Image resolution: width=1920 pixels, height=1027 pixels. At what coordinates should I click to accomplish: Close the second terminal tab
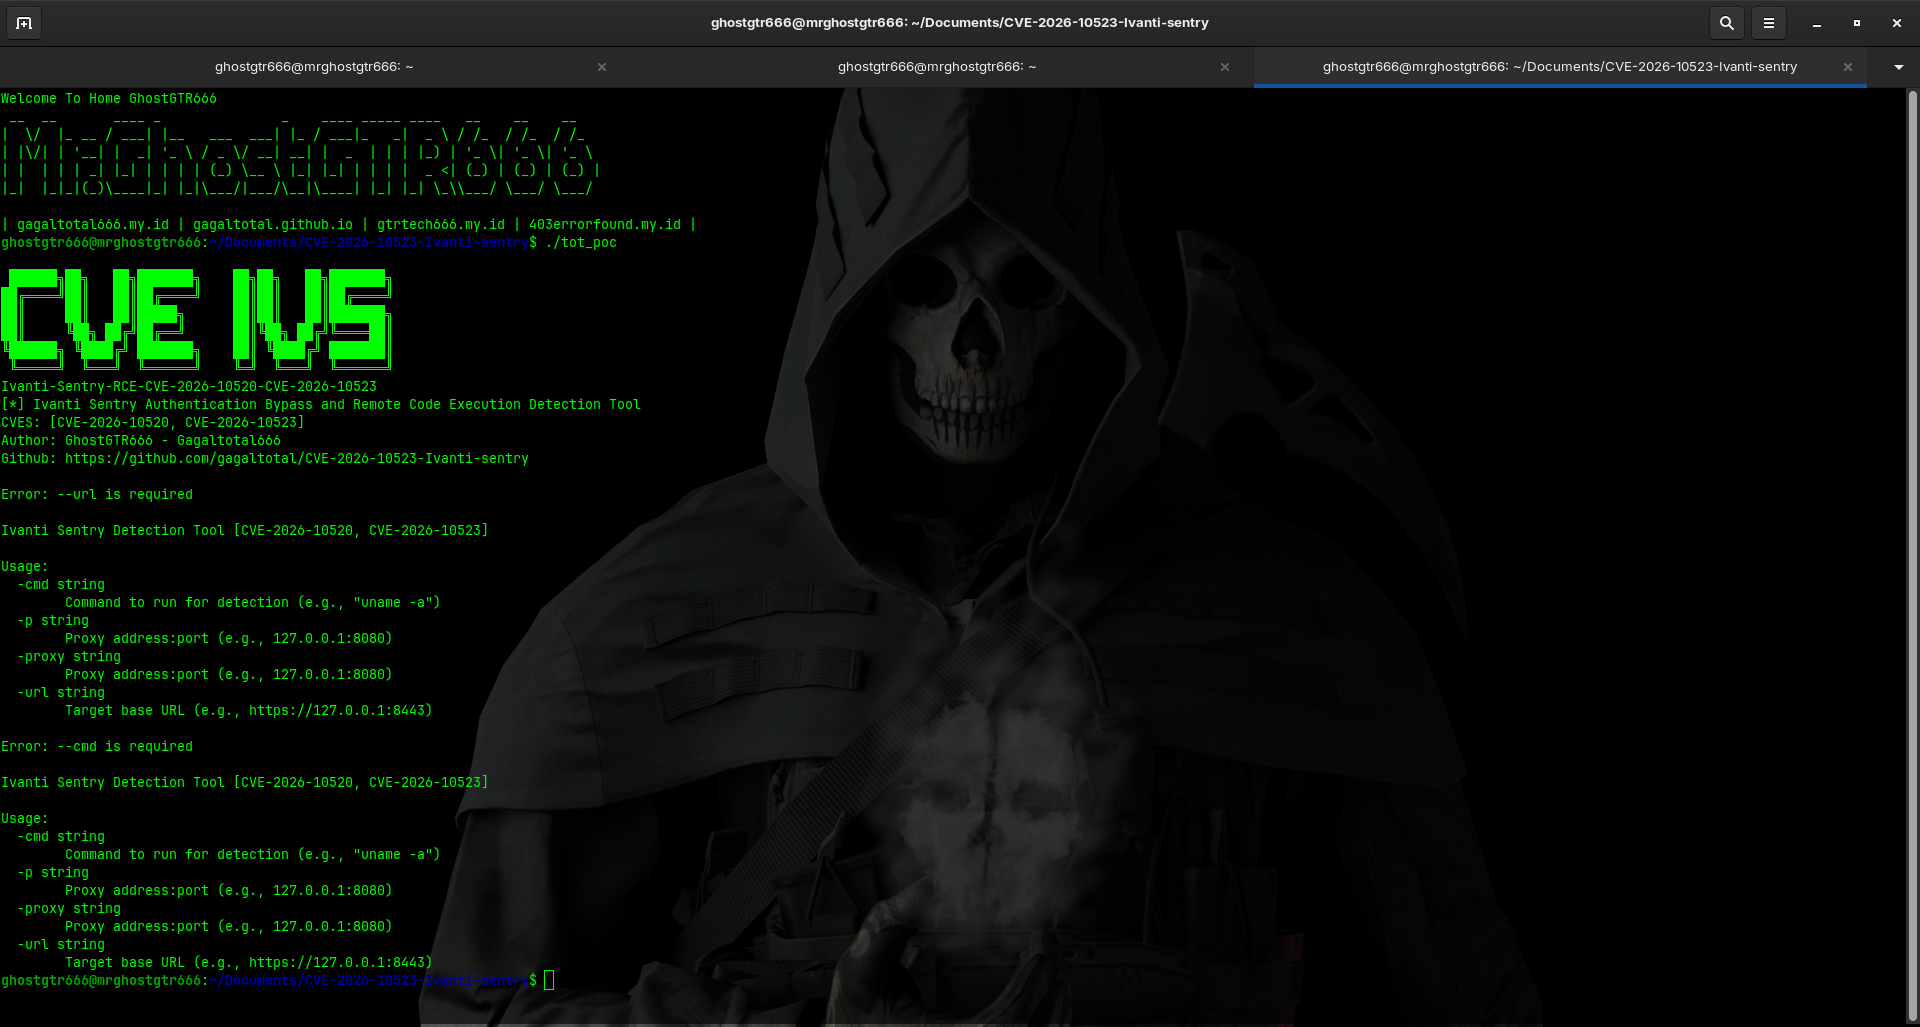pos(1225,67)
